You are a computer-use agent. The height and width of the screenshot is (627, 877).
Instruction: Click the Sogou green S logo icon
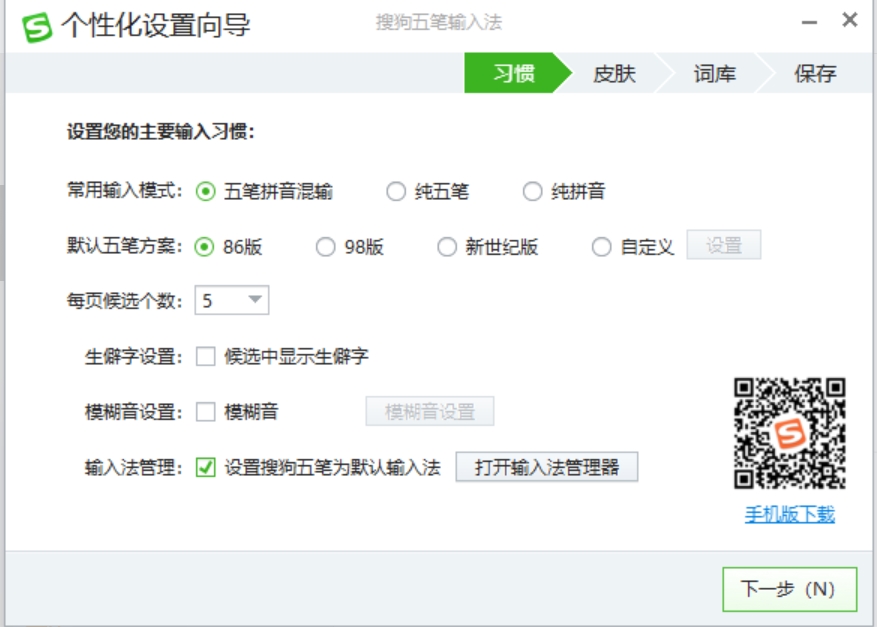[x=37, y=27]
